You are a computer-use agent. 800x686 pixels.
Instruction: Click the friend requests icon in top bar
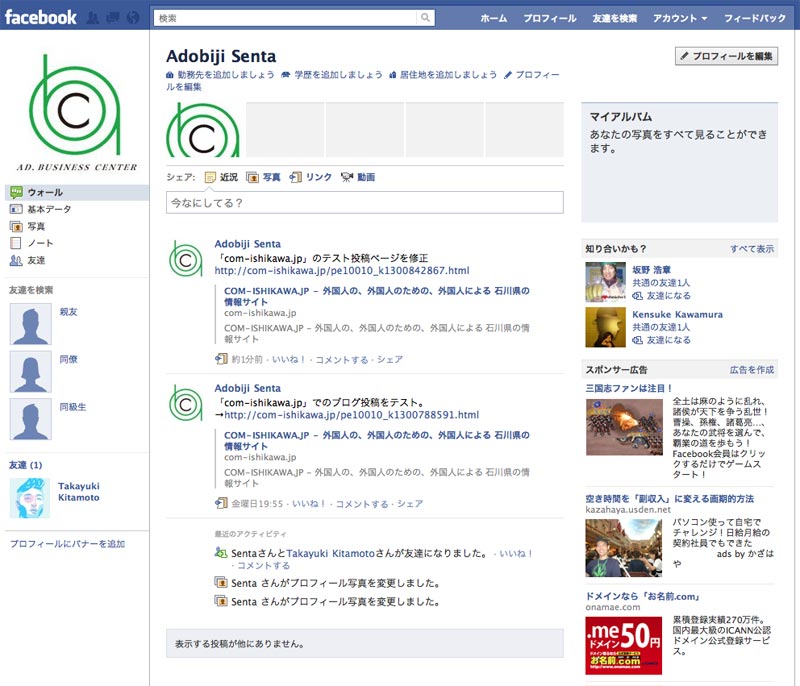click(93, 18)
